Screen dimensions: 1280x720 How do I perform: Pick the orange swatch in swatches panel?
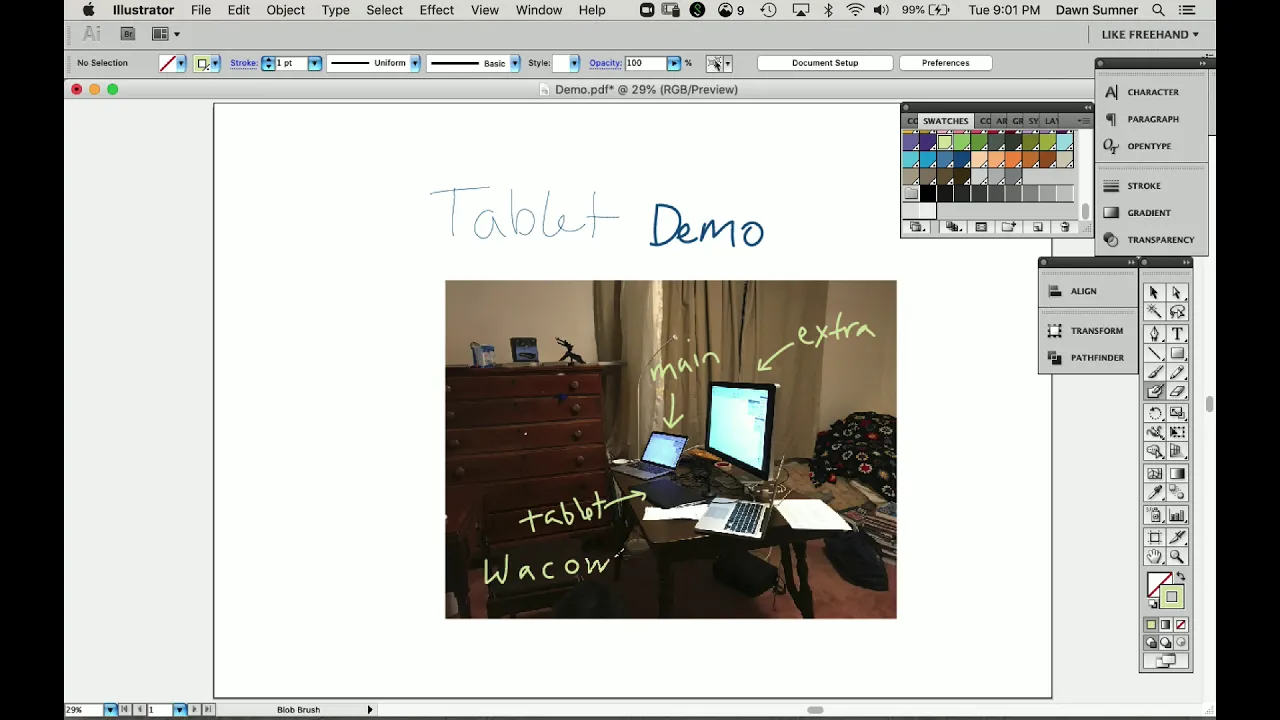point(1014,159)
